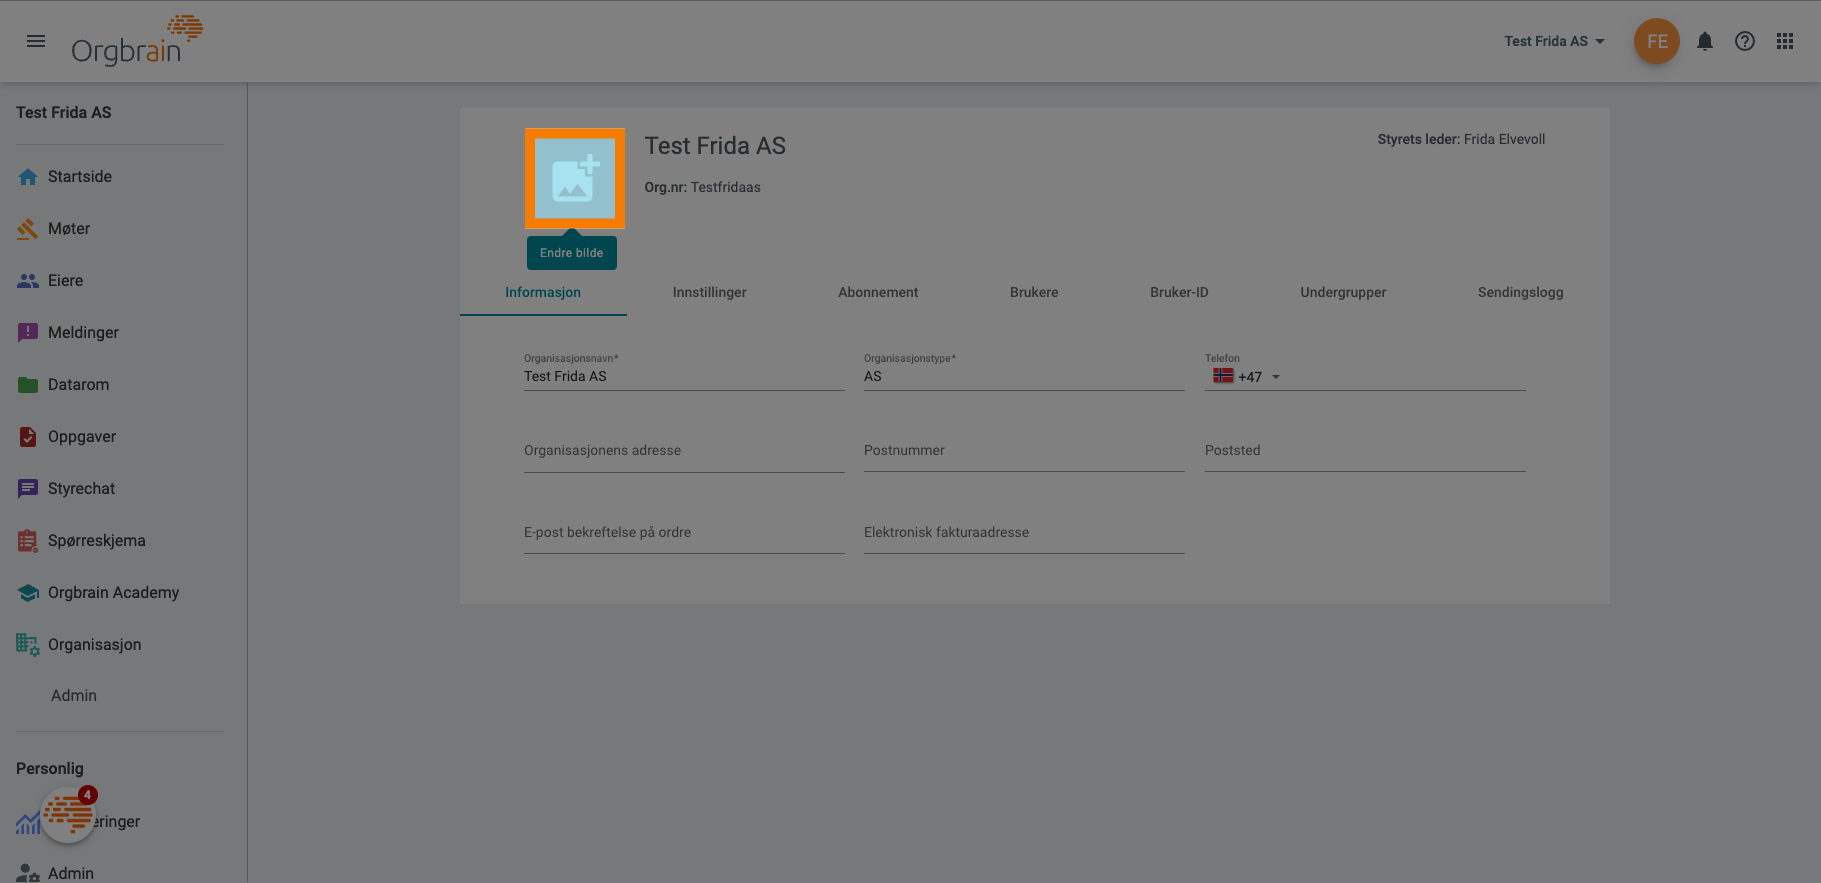1821x883 pixels.
Task: Open Meldinger in the sidebar
Action: point(83,333)
